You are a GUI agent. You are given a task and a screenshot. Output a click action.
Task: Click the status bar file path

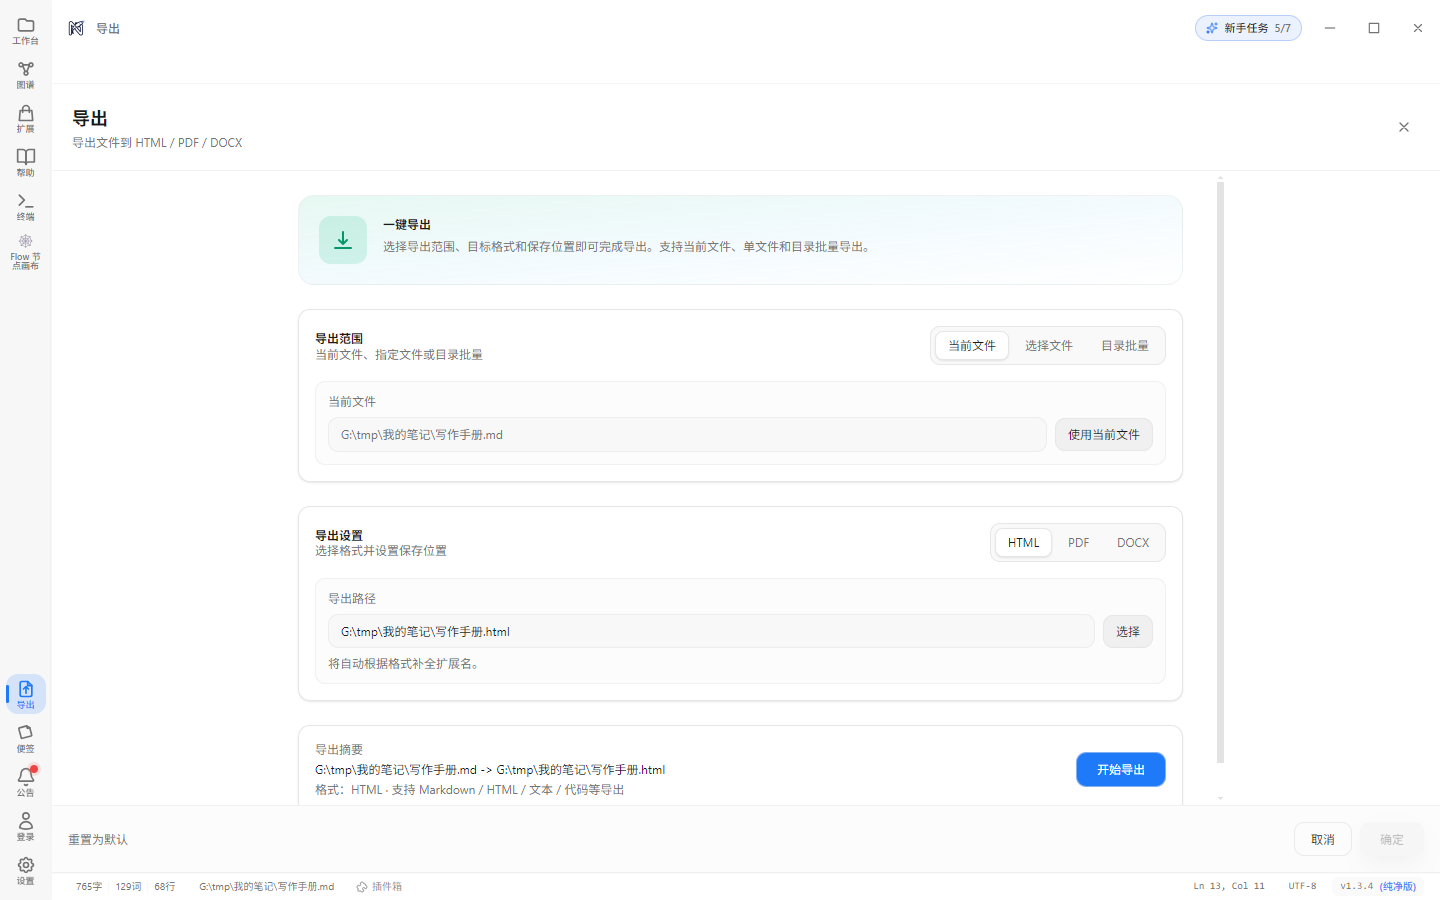click(x=267, y=887)
